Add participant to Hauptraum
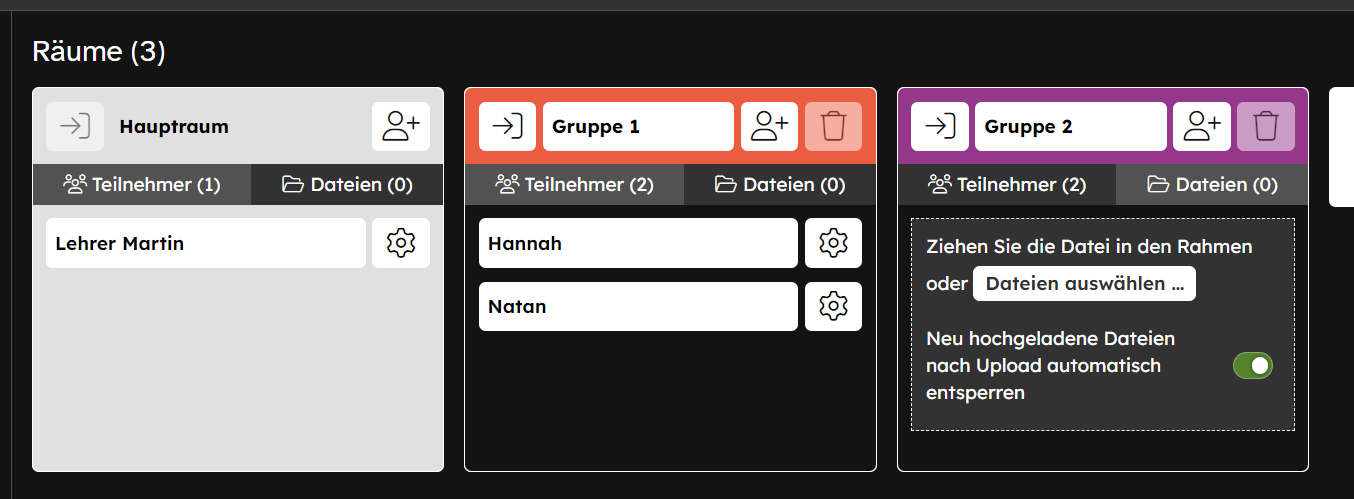Viewport: 1354px width, 499px height. [401, 127]
